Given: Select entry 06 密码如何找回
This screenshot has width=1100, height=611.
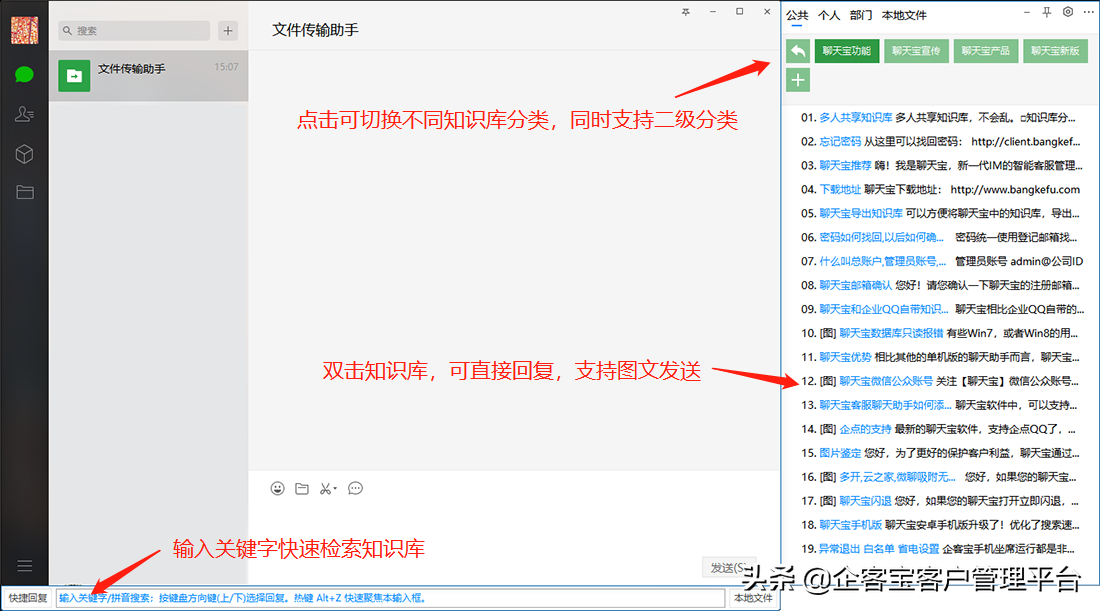Looking at the screenshot, I should coord(939,237).
